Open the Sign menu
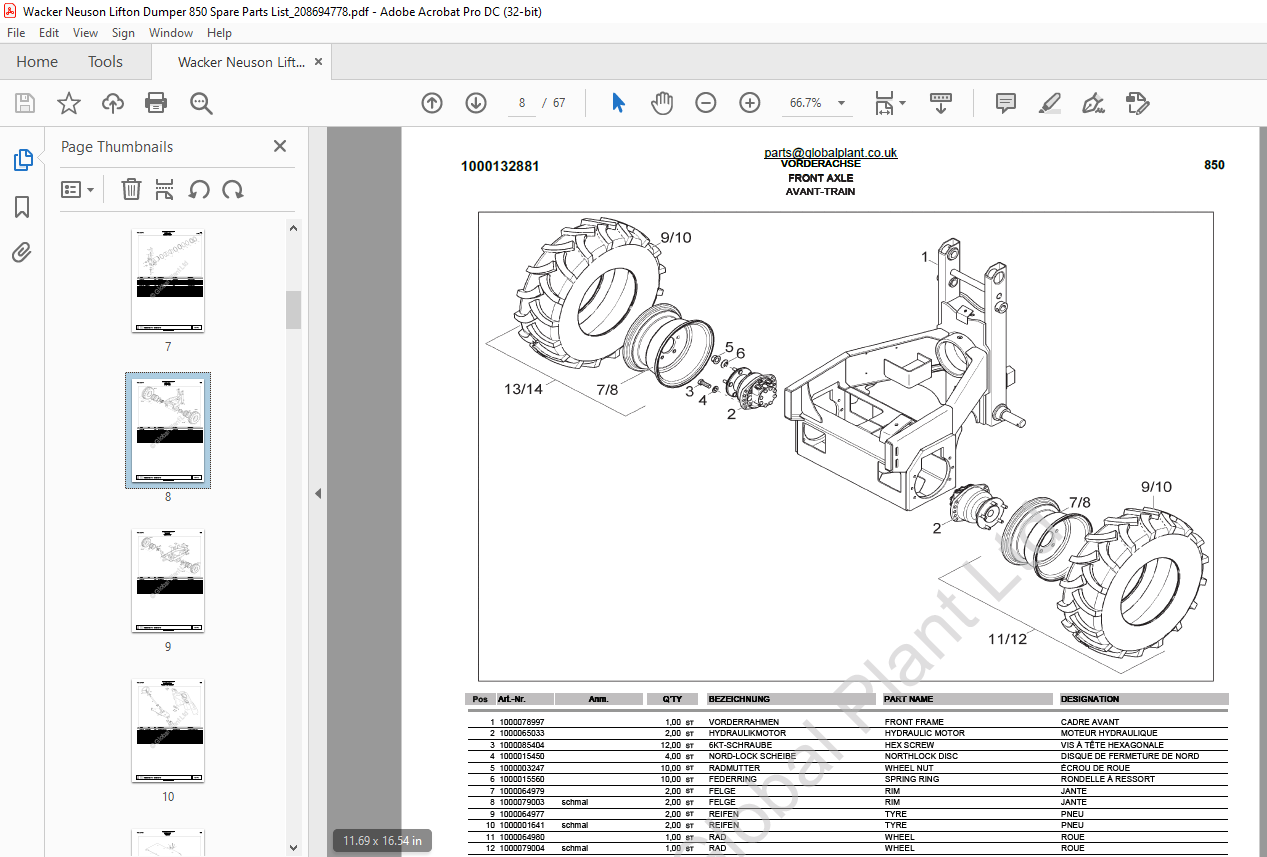 [123, 33]
